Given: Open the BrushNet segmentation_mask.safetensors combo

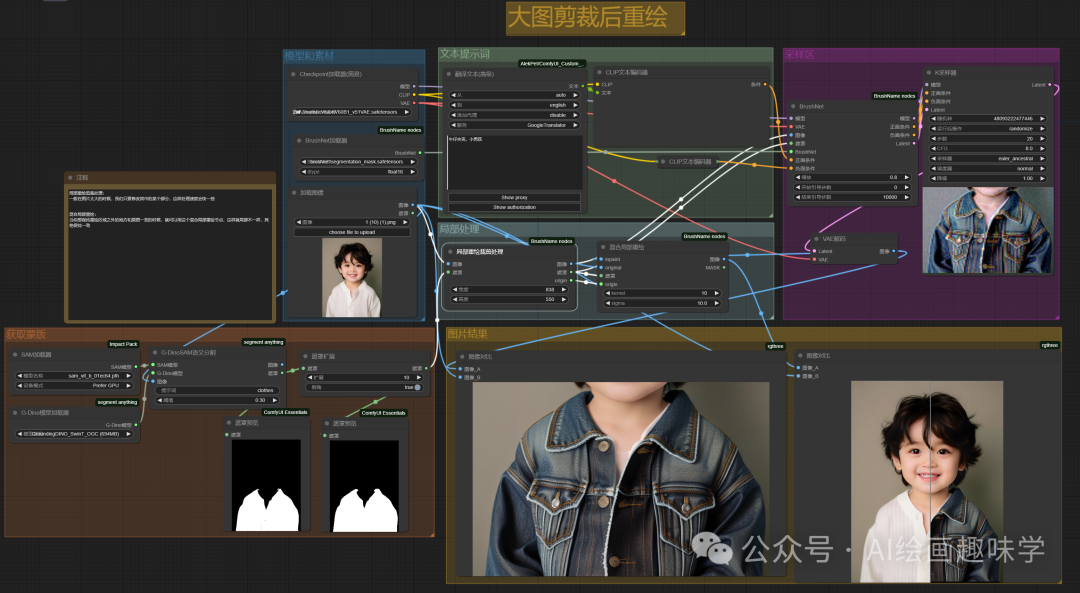Looking at the screenshot, I should pos(358,162).
